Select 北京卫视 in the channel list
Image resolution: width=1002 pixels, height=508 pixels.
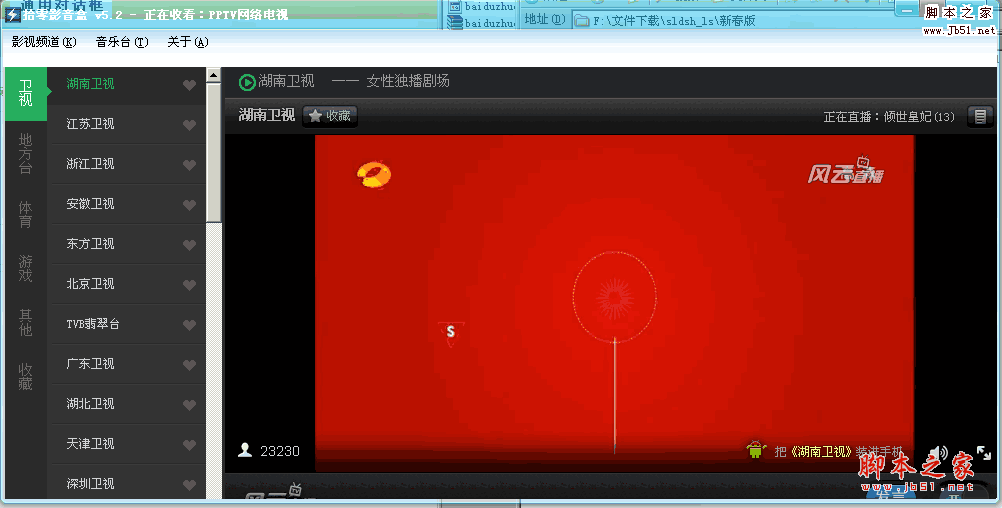pos(127,284)
